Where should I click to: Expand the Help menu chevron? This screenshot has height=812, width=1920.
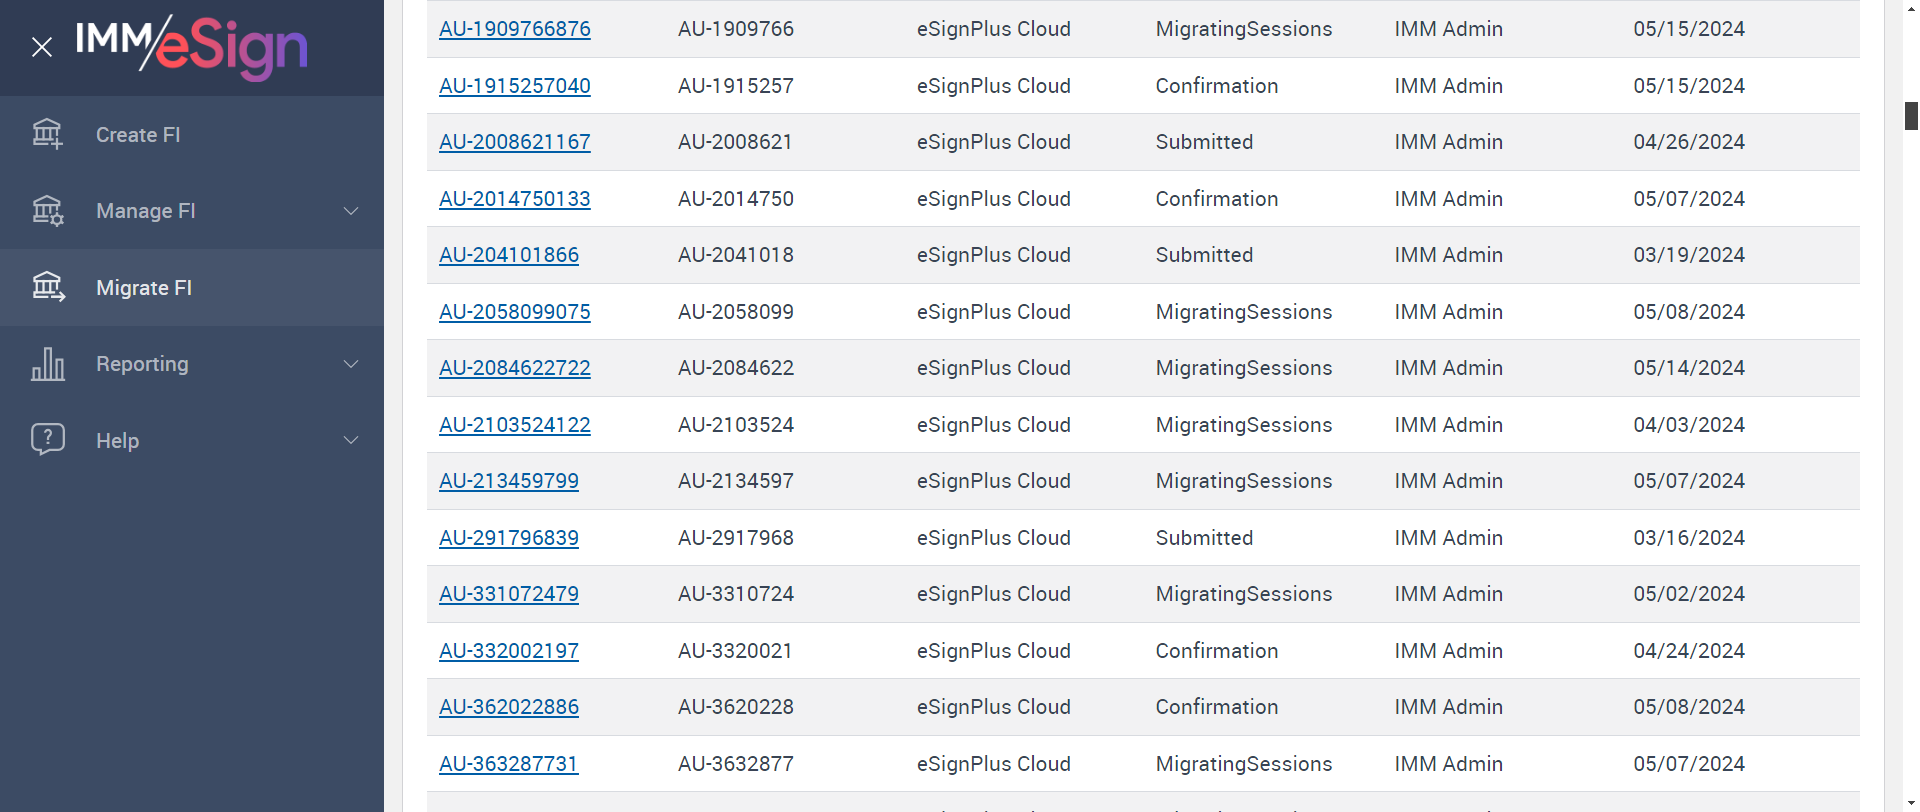click(x=351, y=440)
